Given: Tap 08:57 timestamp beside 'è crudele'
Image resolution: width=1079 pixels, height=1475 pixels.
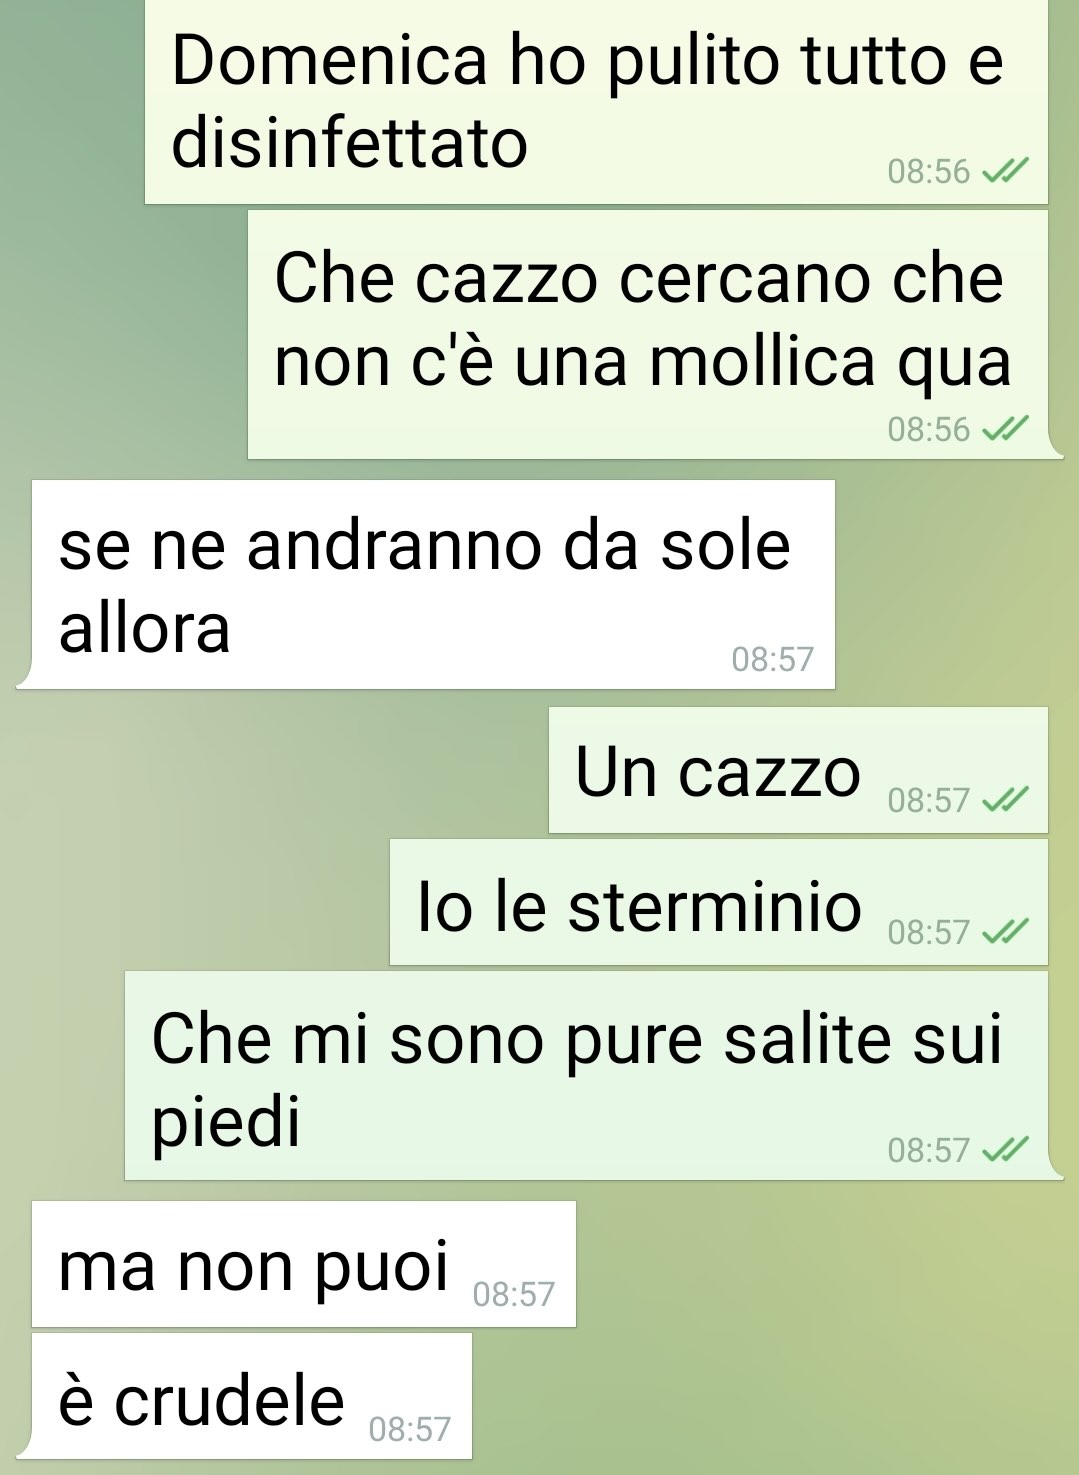Looking at the screenshot, I should tap(410, 1430).
